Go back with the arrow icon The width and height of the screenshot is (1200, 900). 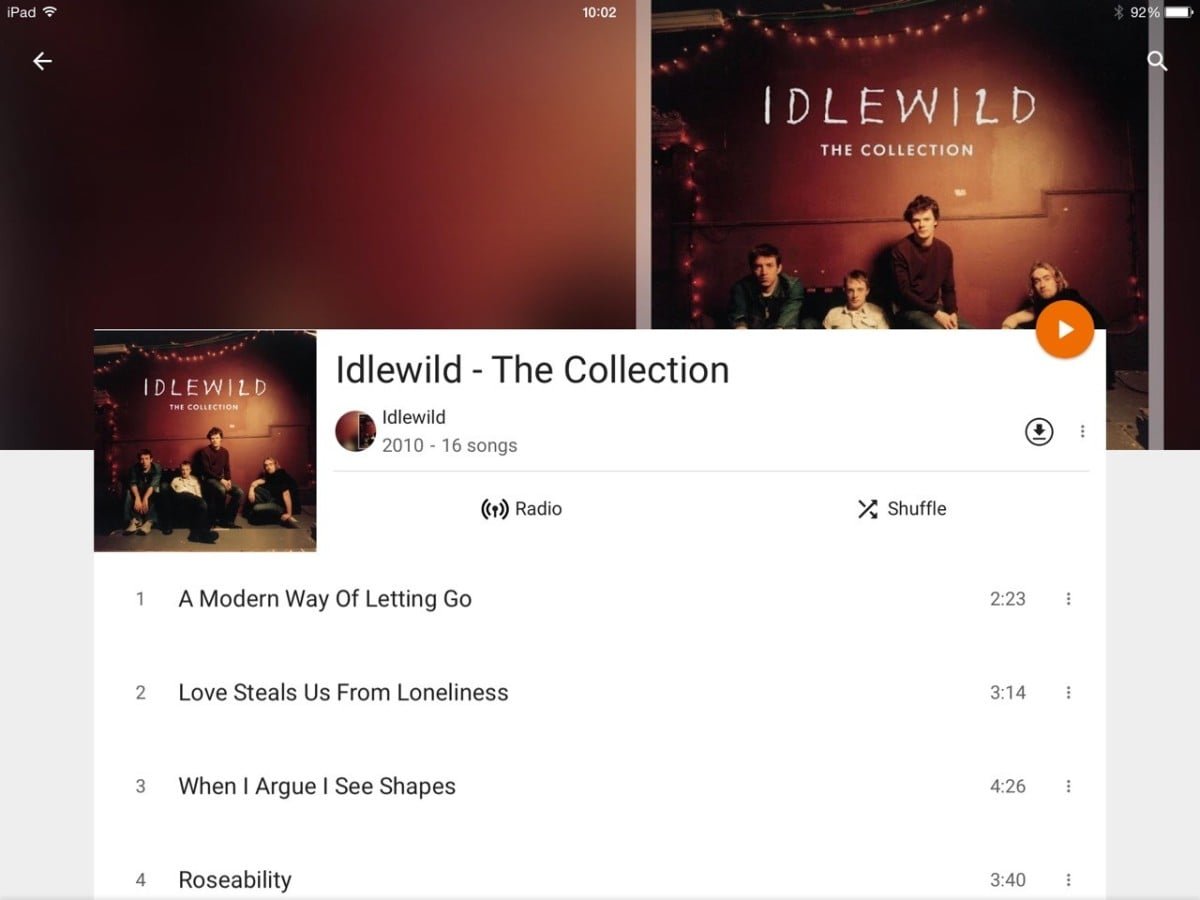42,62
